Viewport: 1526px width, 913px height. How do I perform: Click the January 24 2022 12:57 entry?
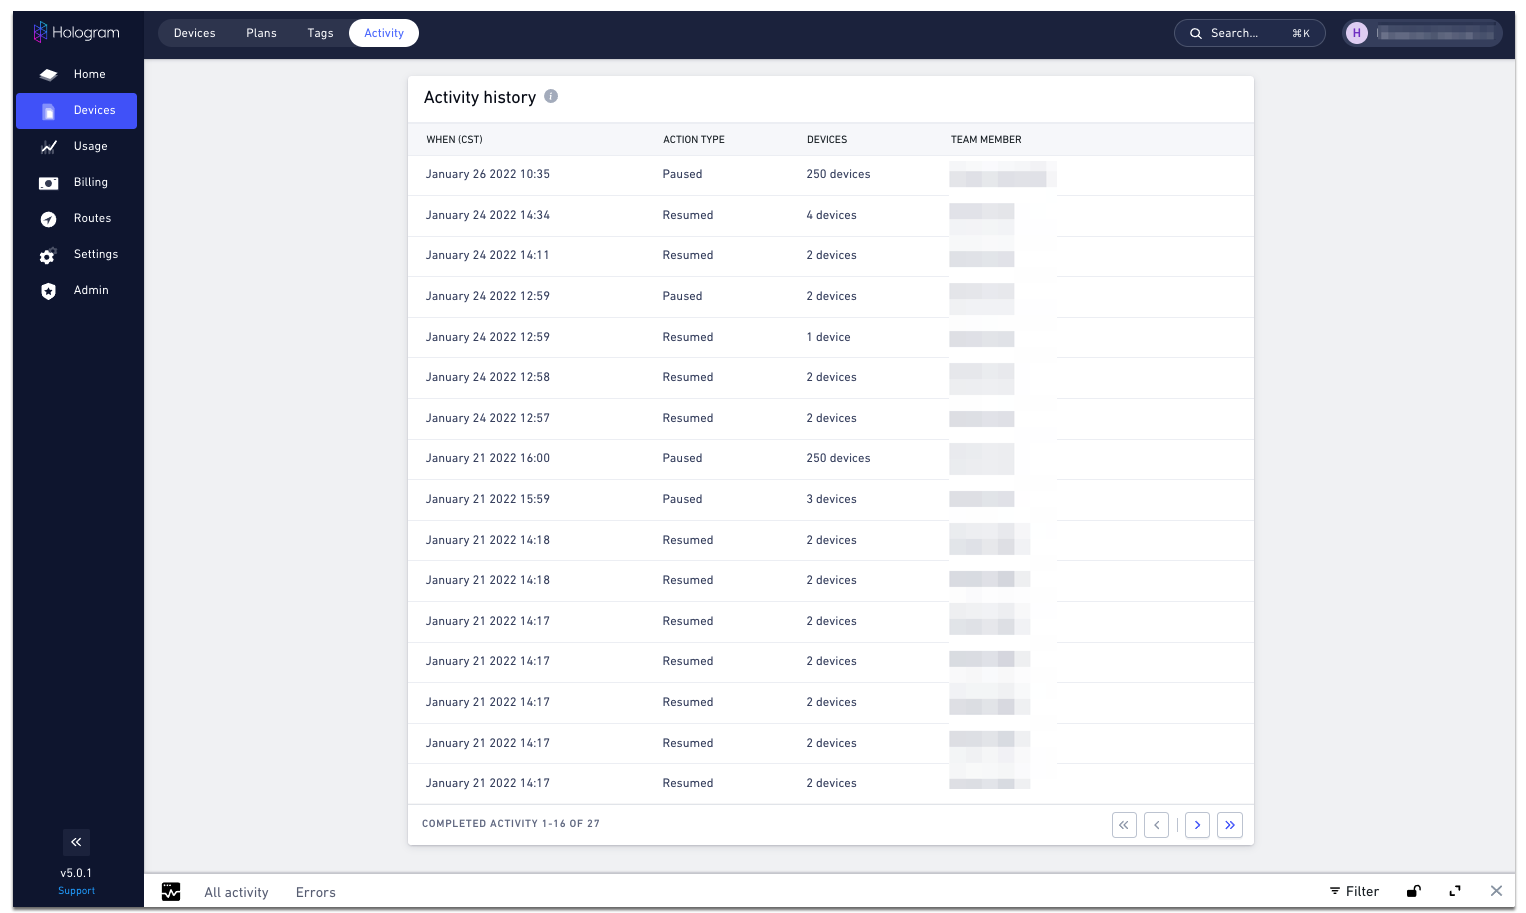coord(488,418)
